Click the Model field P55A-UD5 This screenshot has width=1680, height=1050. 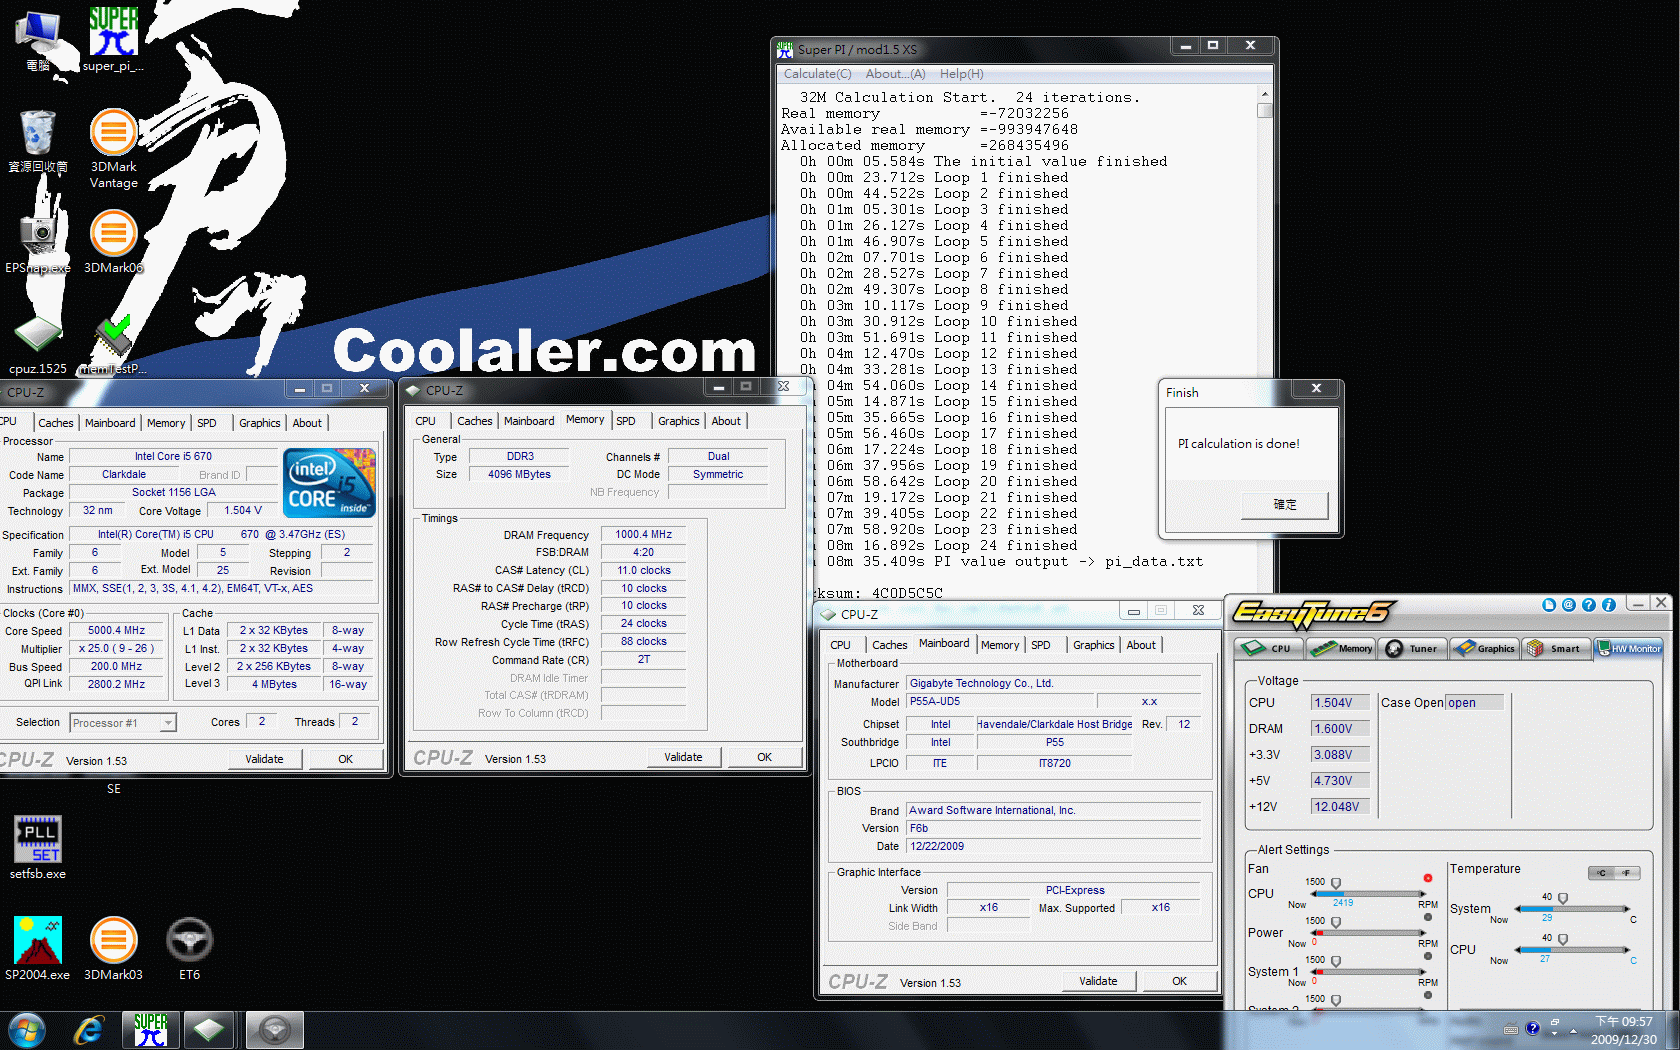[x=1000, y=701]
